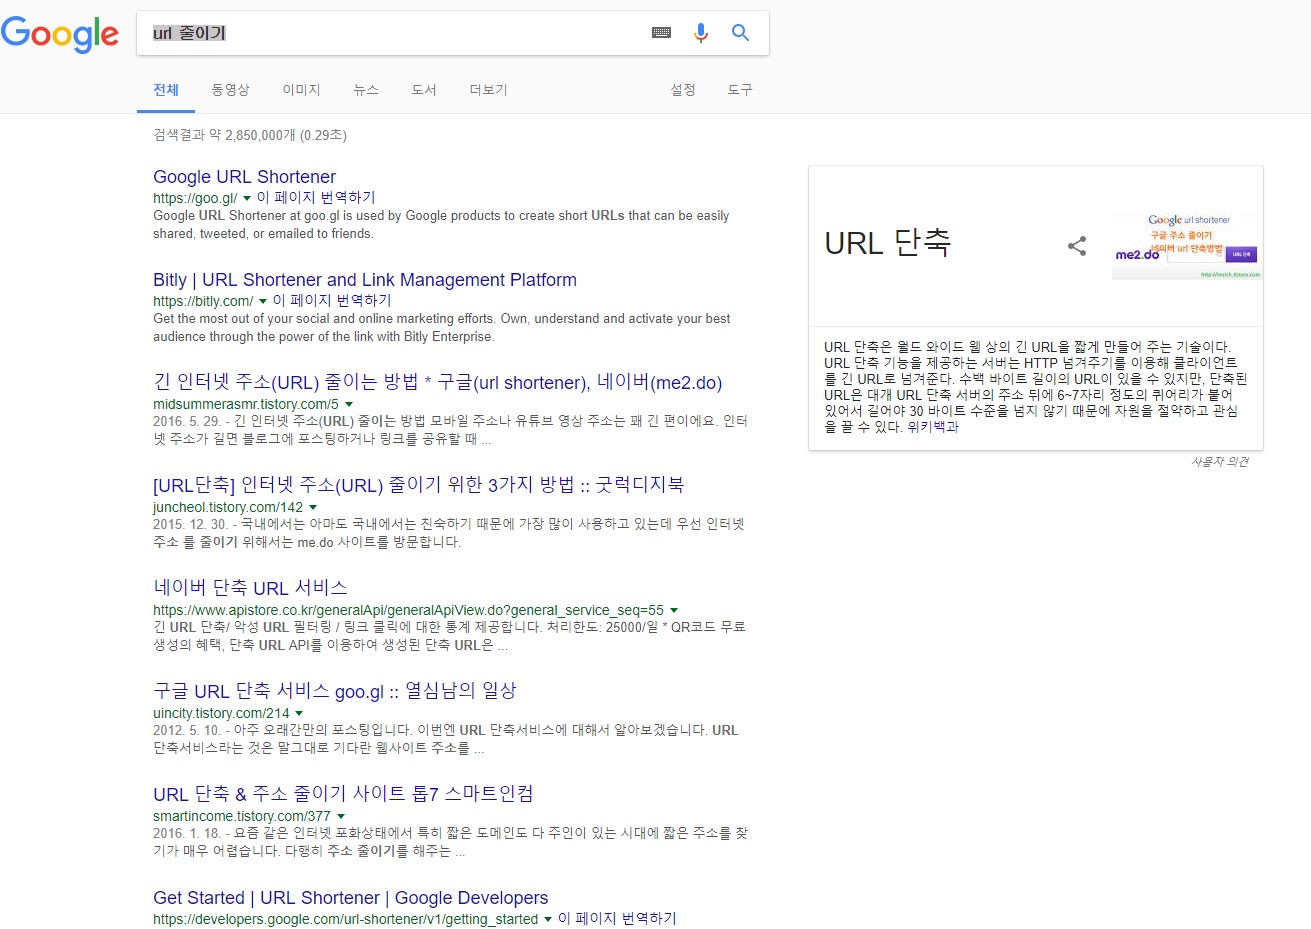The width and height of the screenshot is (1311, 929).
Task: Click the green URL juncheol.tistory.com/142
Action: click(x=228, y=508)
